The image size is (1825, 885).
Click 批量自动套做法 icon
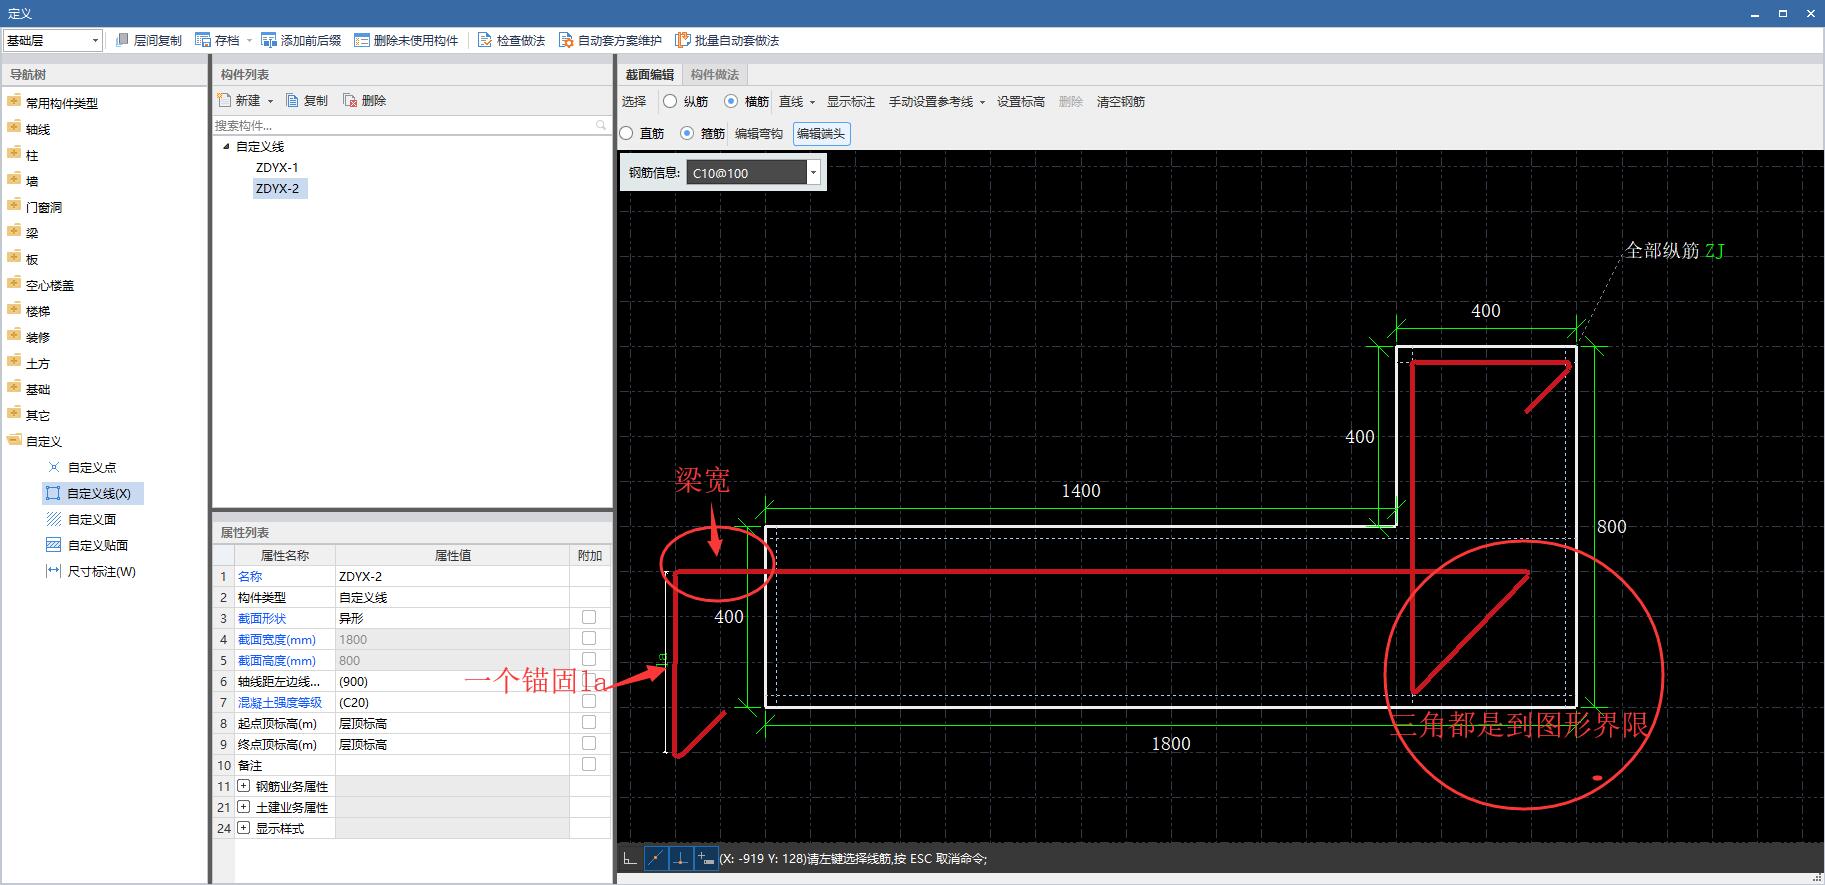(683, 40)
